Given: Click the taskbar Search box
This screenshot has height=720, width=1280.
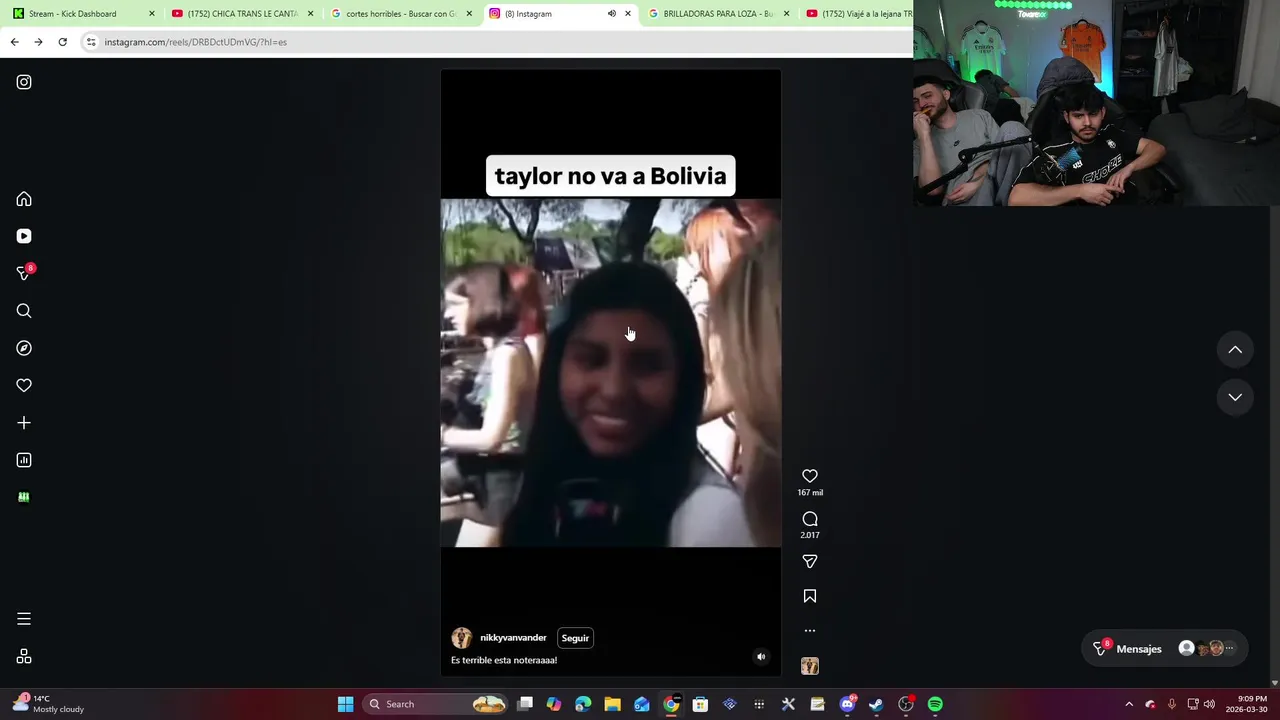Looking at the screenshot, I should (x=436, y=704).
